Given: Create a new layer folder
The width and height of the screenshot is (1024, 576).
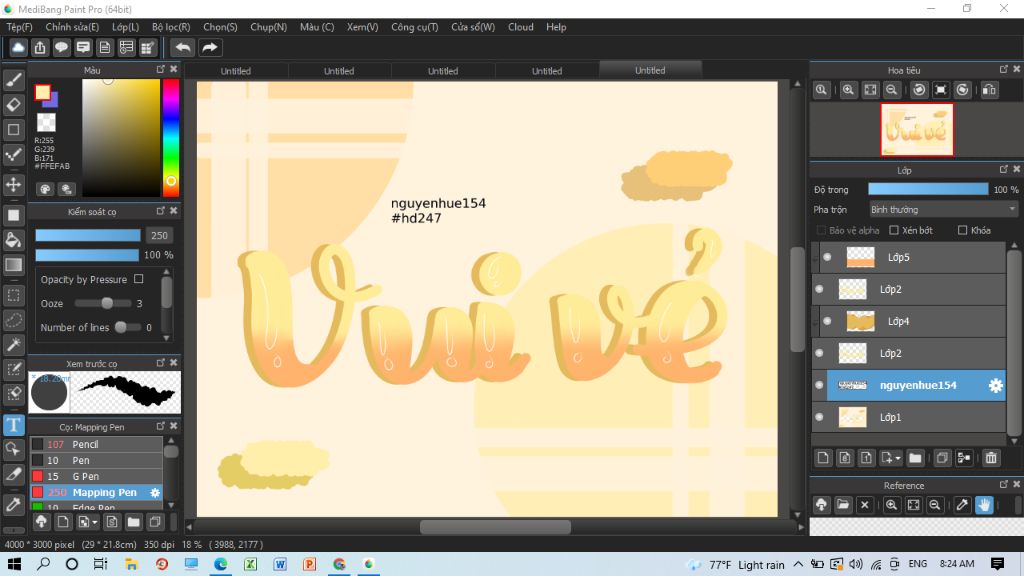Looking at the screenshot, I should click(x=915, y=458).
